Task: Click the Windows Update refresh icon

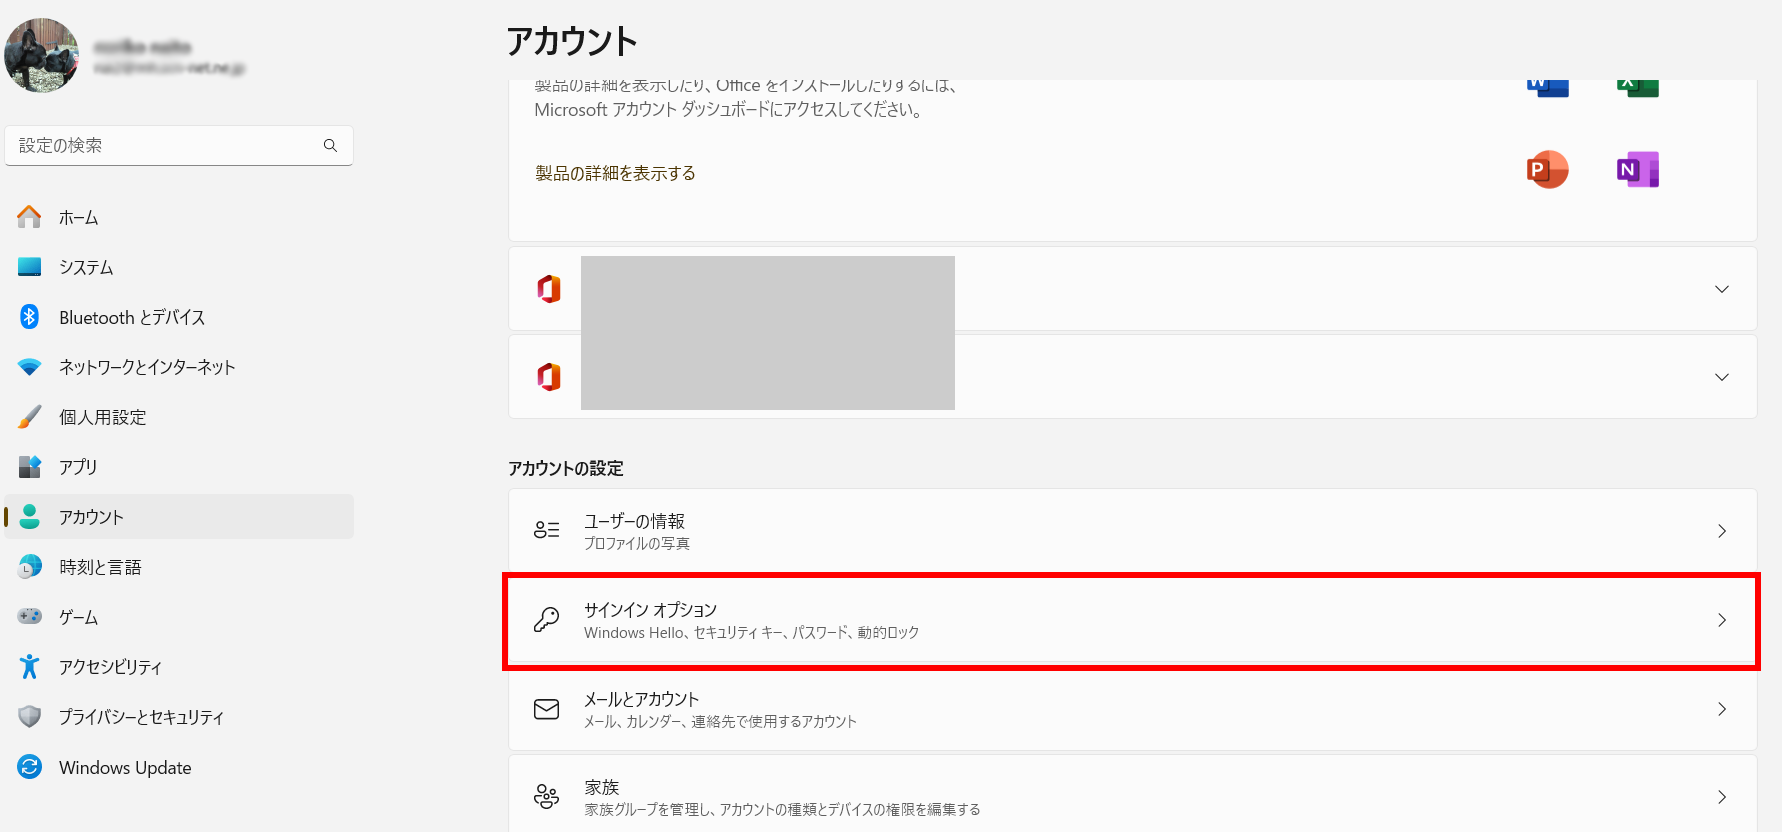Action: 29,767
